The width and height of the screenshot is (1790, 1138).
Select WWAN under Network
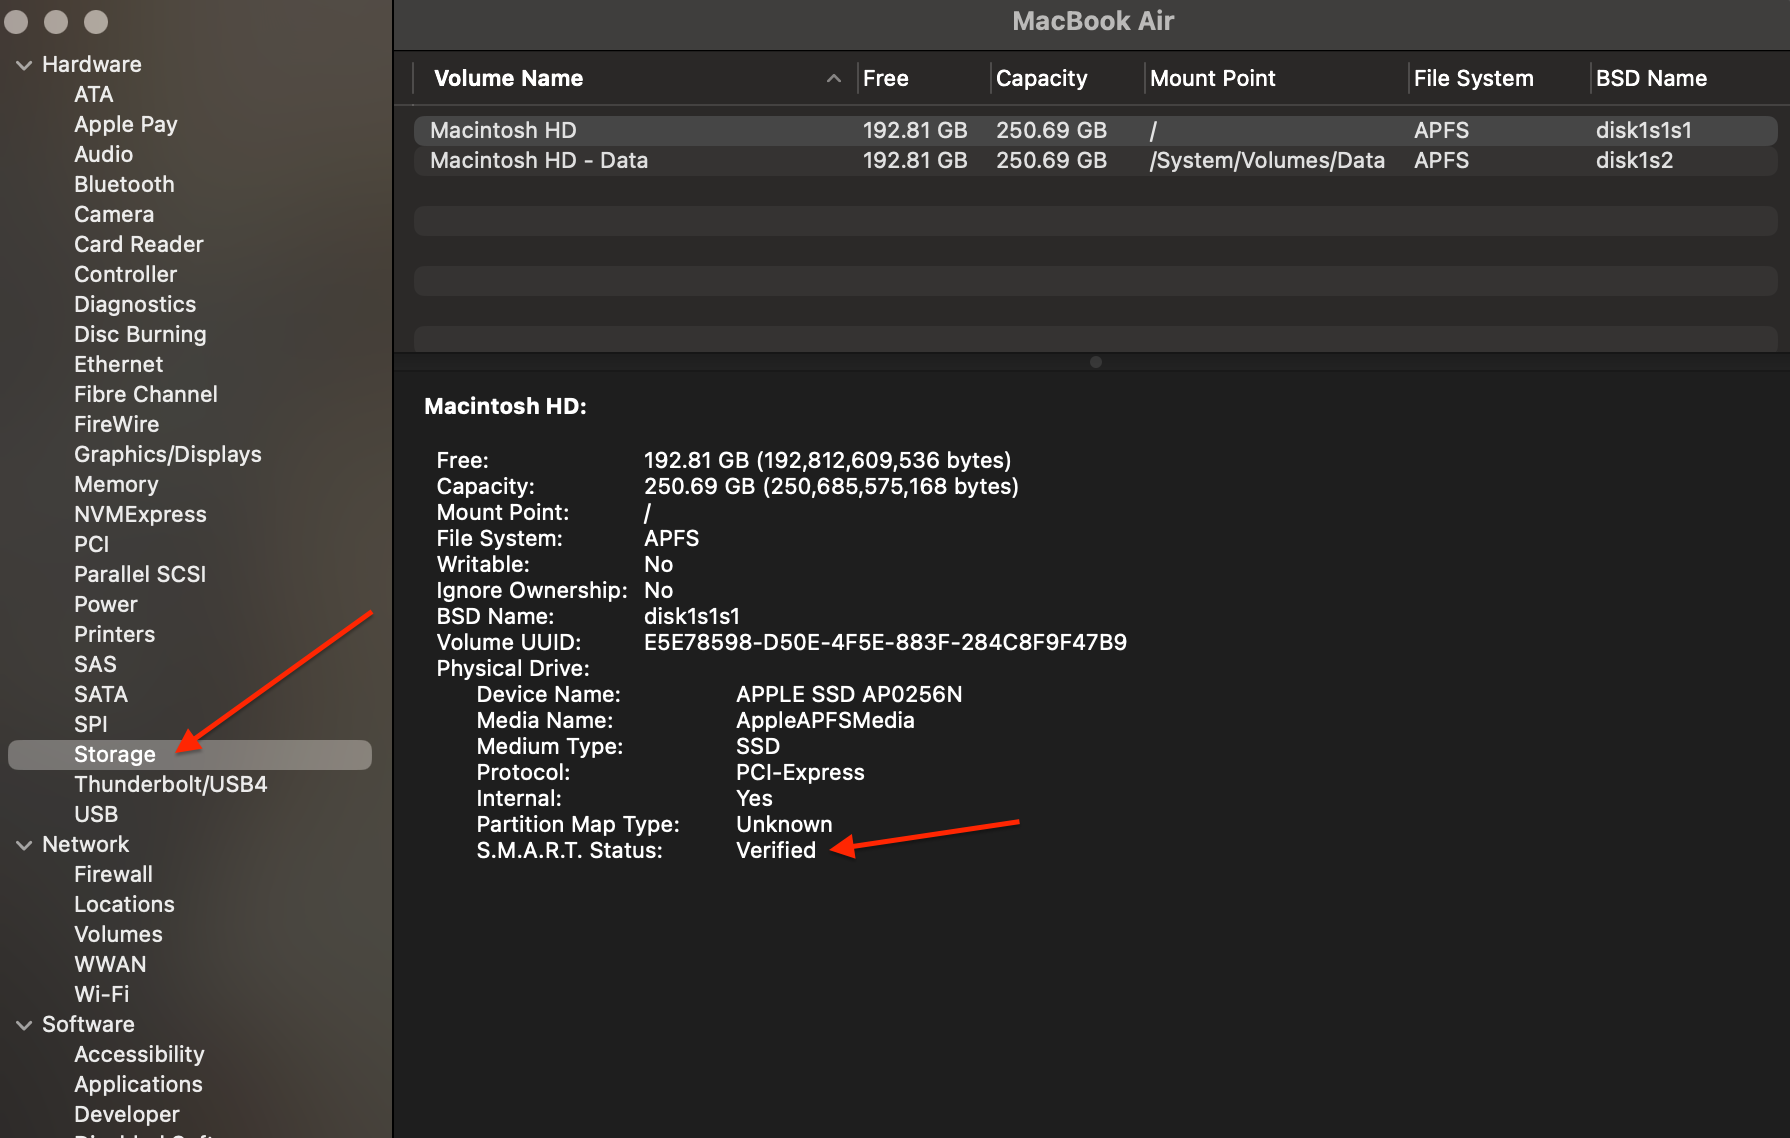tap(110, 964)
